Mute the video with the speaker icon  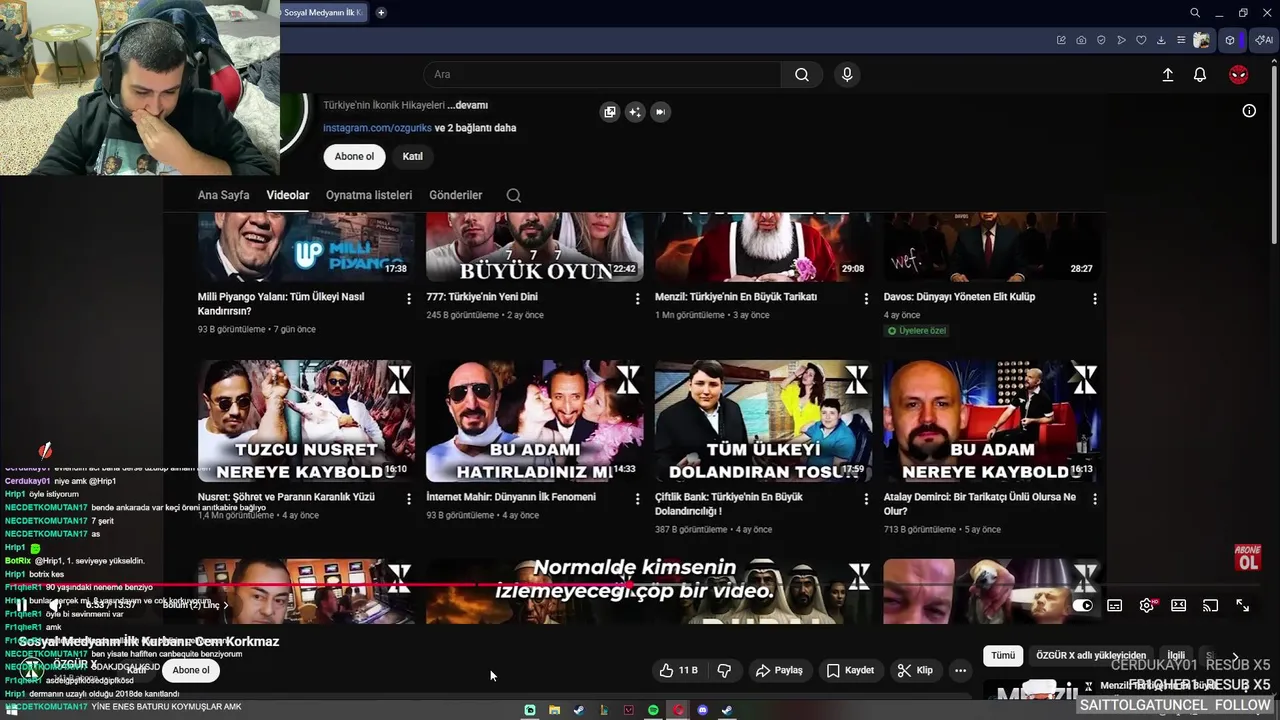(55, 605)
